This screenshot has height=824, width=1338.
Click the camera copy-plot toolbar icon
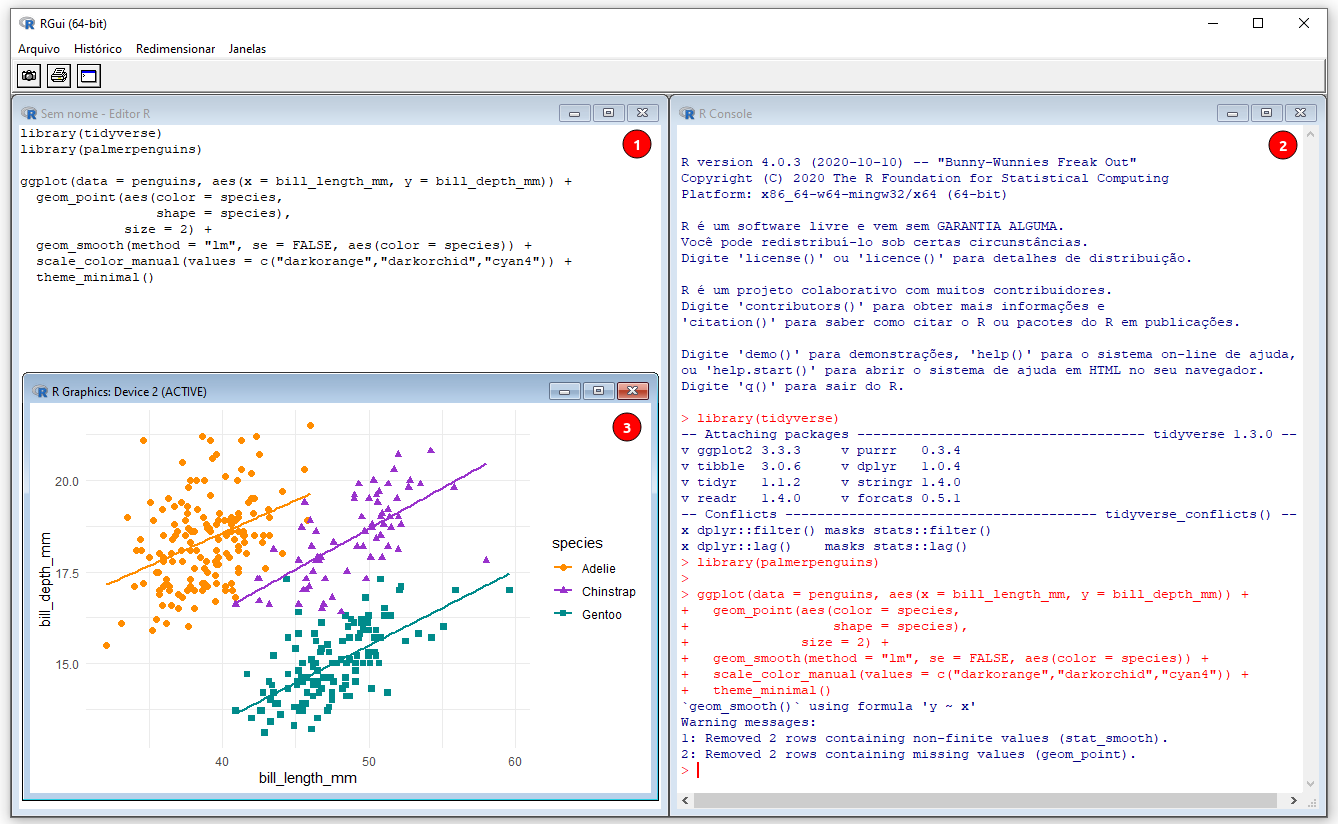point(29,75)
